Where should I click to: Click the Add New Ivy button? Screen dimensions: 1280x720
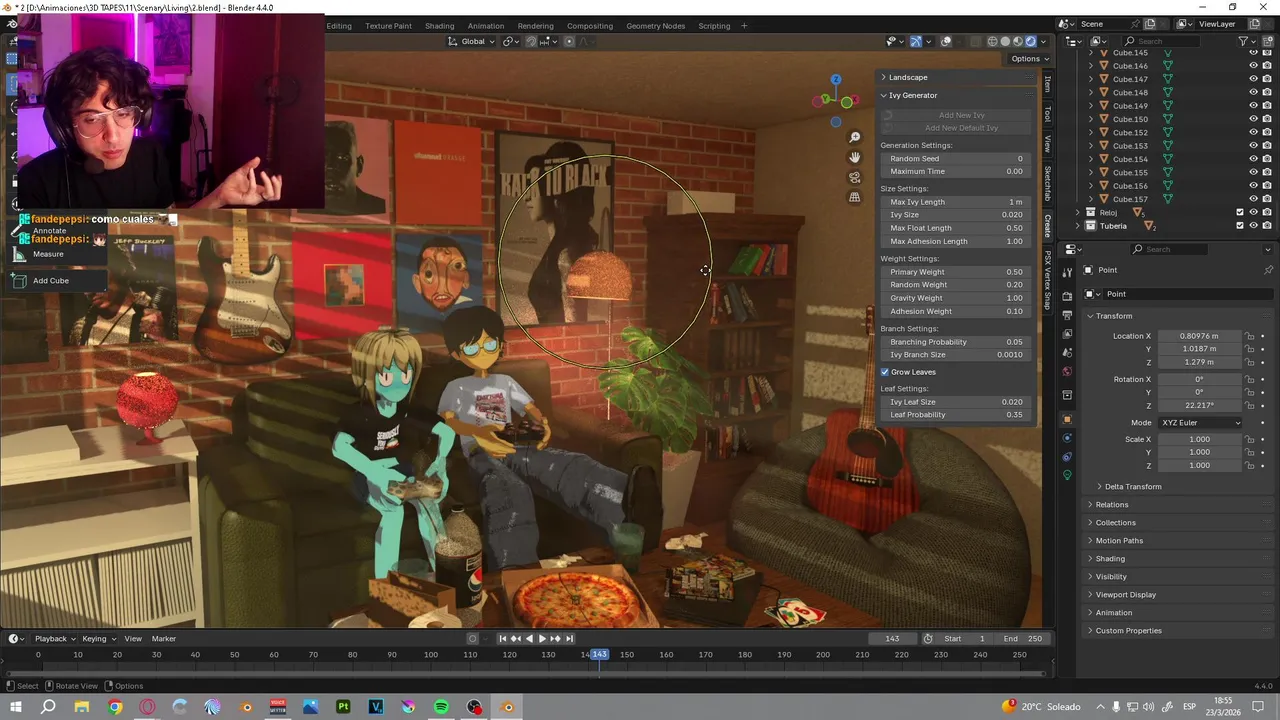coord(955,115)
